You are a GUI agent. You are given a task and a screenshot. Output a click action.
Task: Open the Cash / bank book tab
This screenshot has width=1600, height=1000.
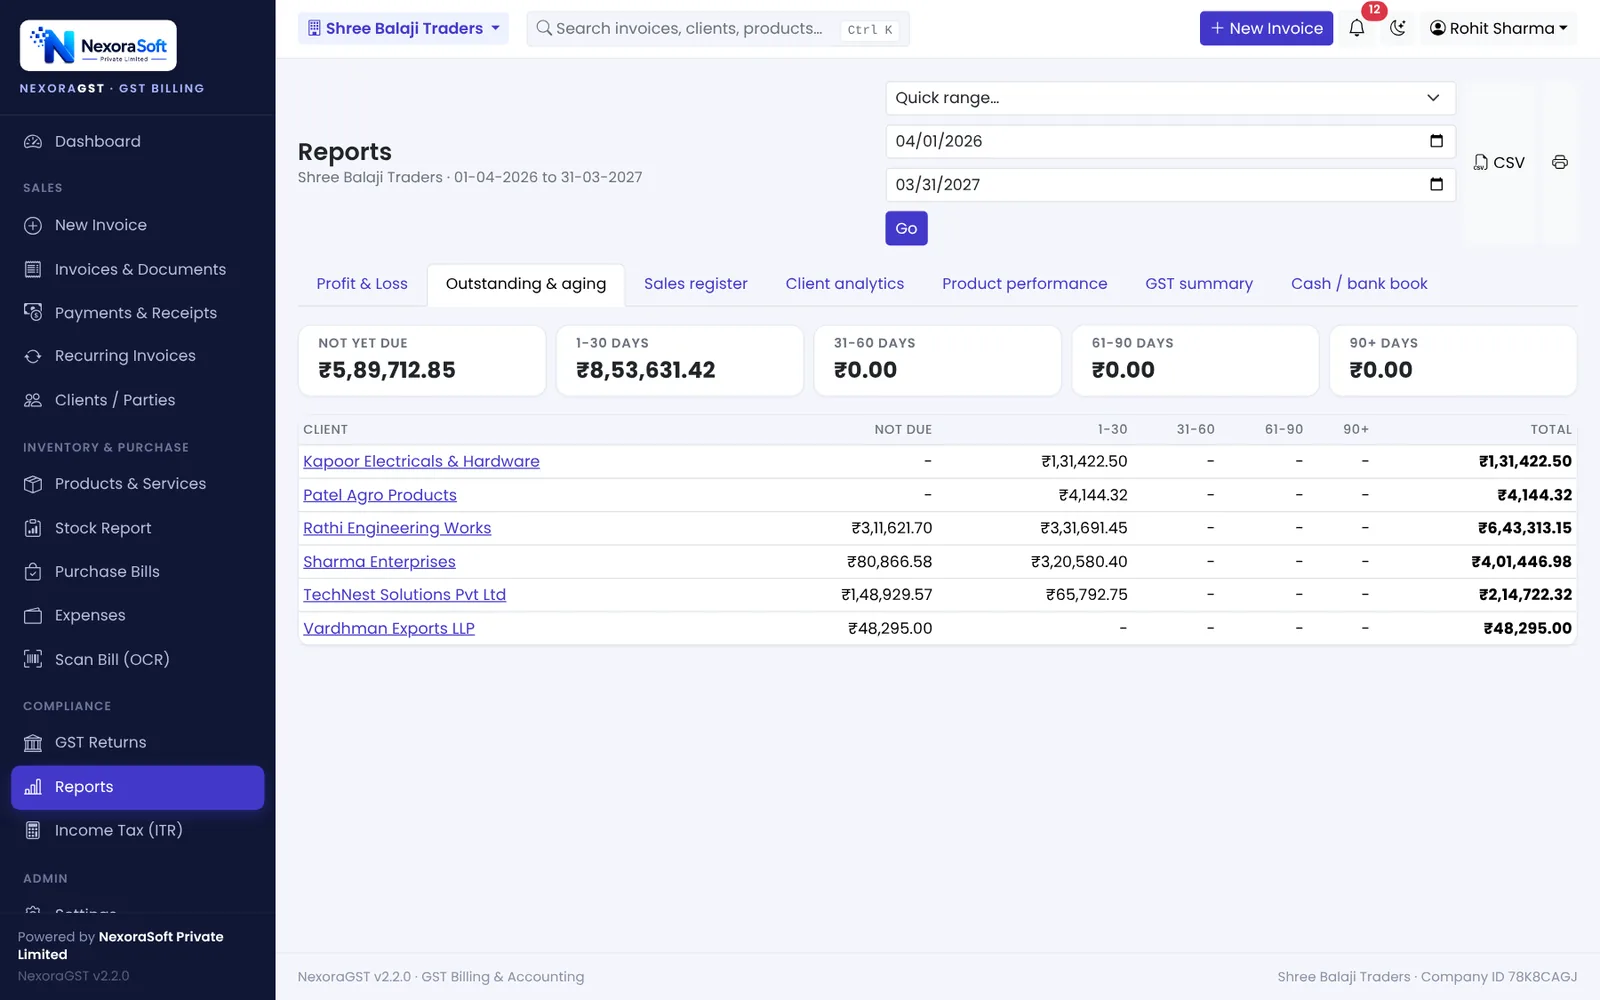coord(1359,284)
